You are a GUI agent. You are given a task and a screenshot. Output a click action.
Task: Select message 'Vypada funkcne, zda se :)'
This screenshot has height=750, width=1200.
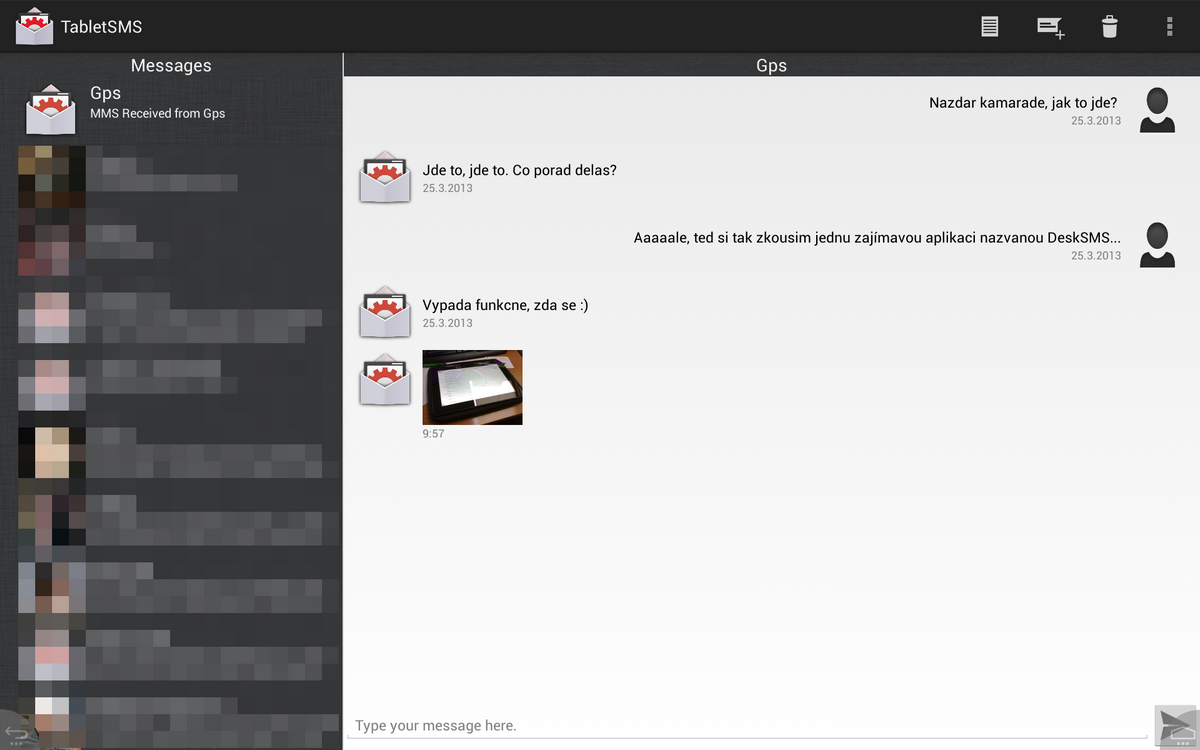[505, 305]
